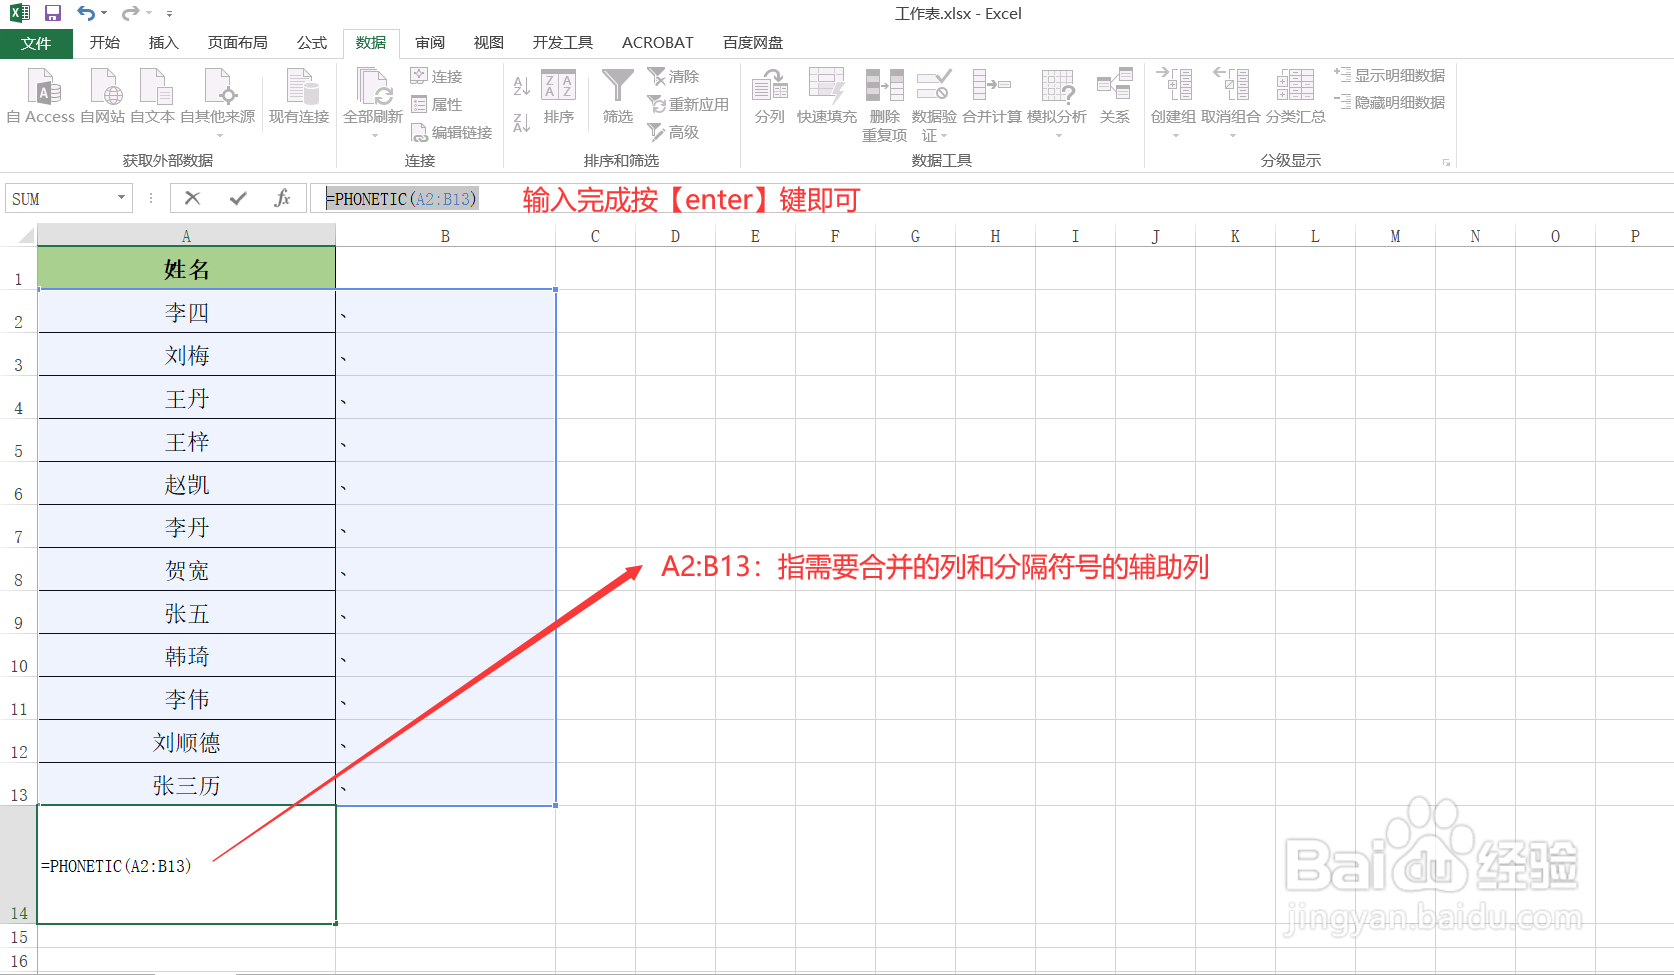Expand the Name Box dropdown showing SUM
Viewport: 1674px width, 975px height.
tap(122, 198)
